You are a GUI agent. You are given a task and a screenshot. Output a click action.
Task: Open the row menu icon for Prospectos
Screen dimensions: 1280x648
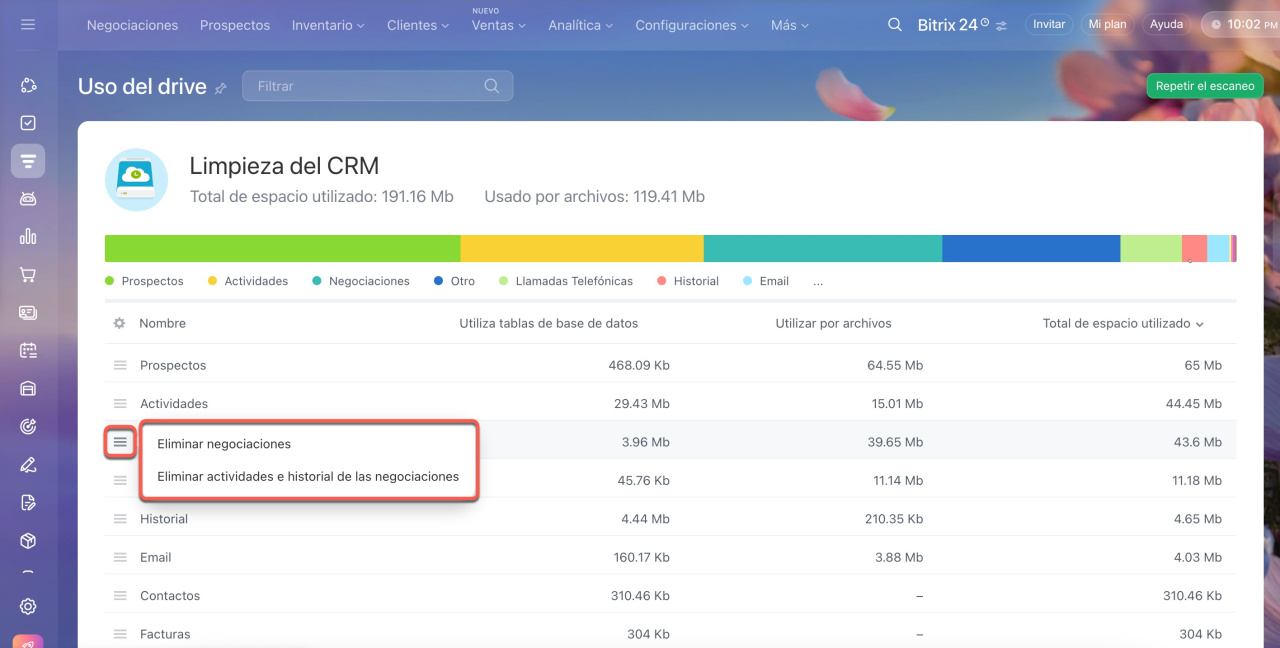[x=120, y=366]
